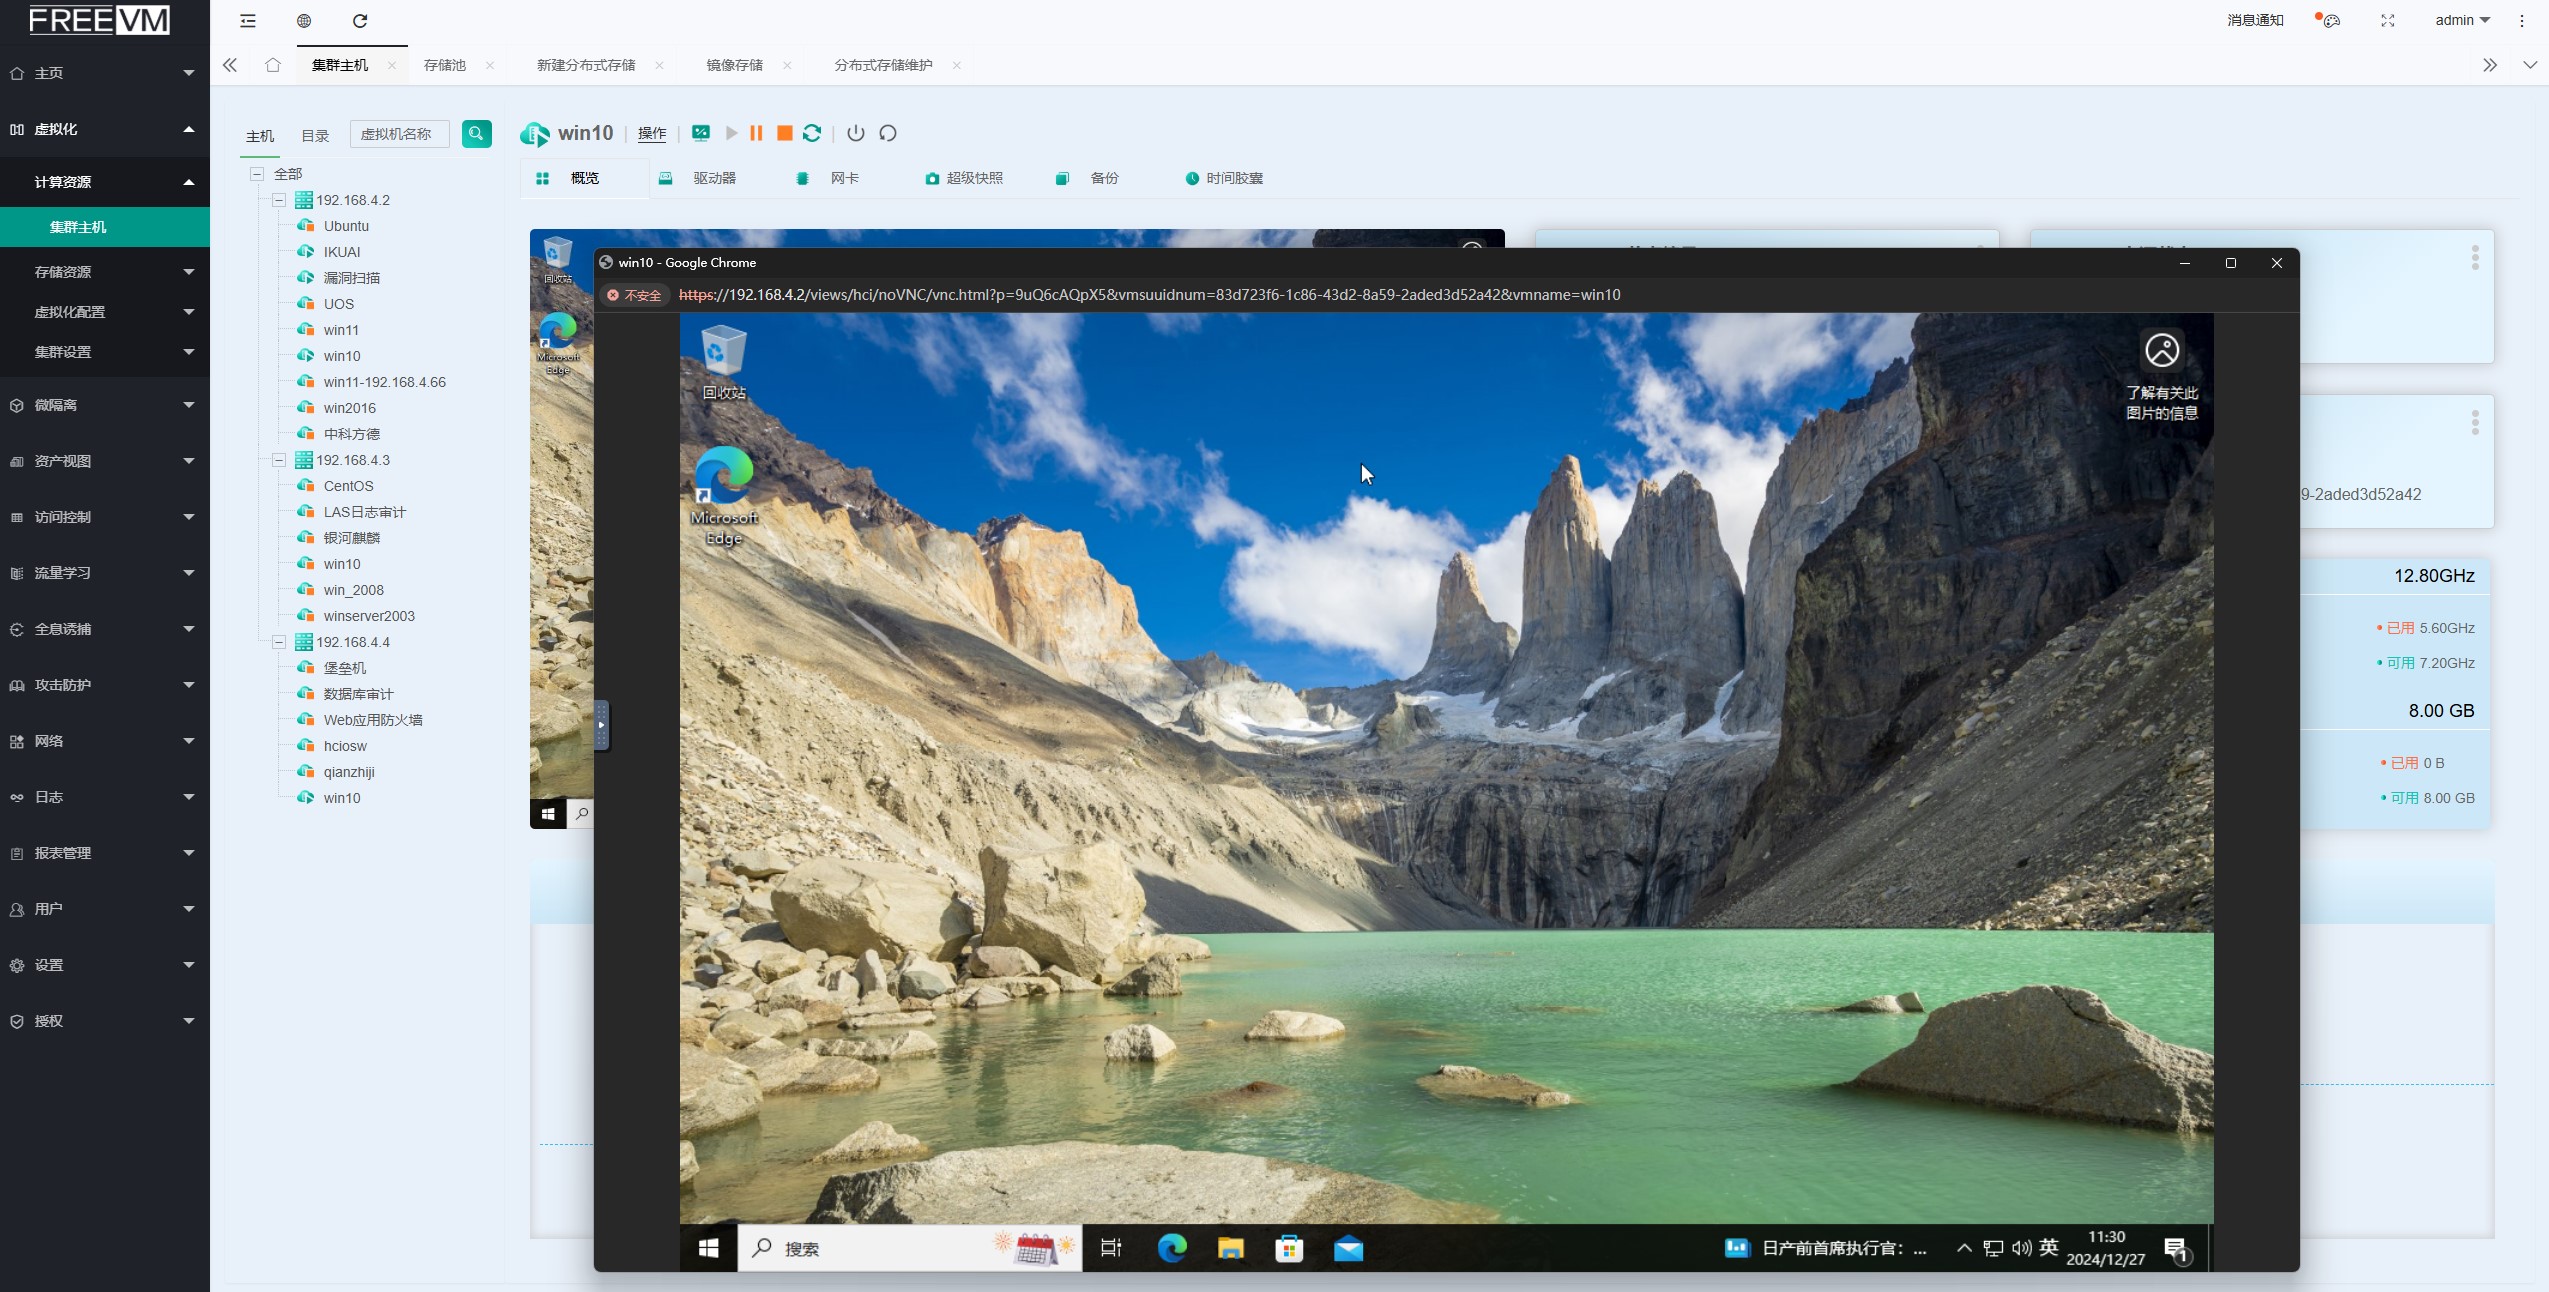Open the VM console monitor icon
This screenshot has width=2549, height=1292.
click(701, 133)
